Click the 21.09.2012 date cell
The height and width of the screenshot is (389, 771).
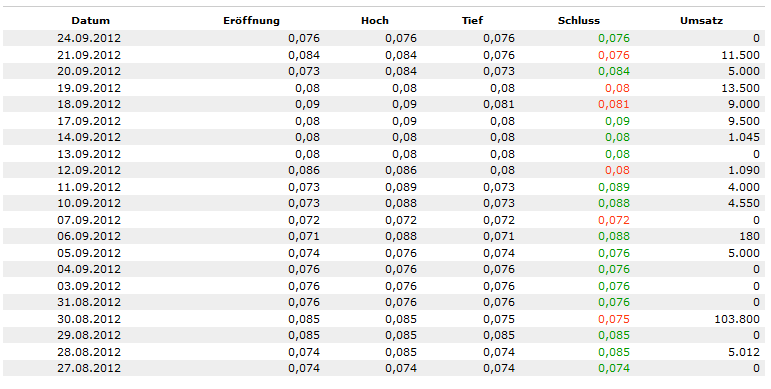[x=89, y=55]
